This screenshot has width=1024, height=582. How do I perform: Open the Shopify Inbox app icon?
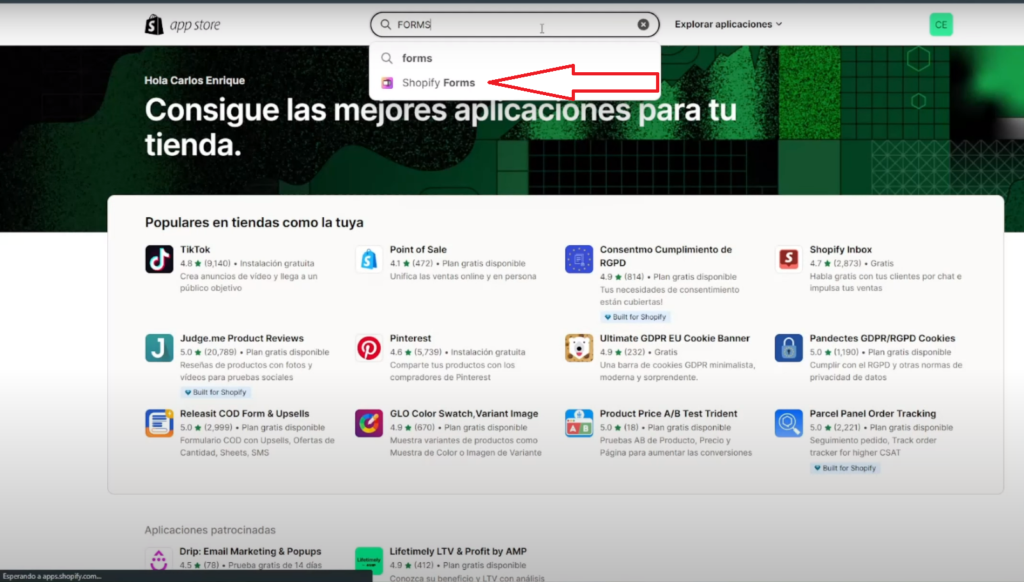[788, 259]
